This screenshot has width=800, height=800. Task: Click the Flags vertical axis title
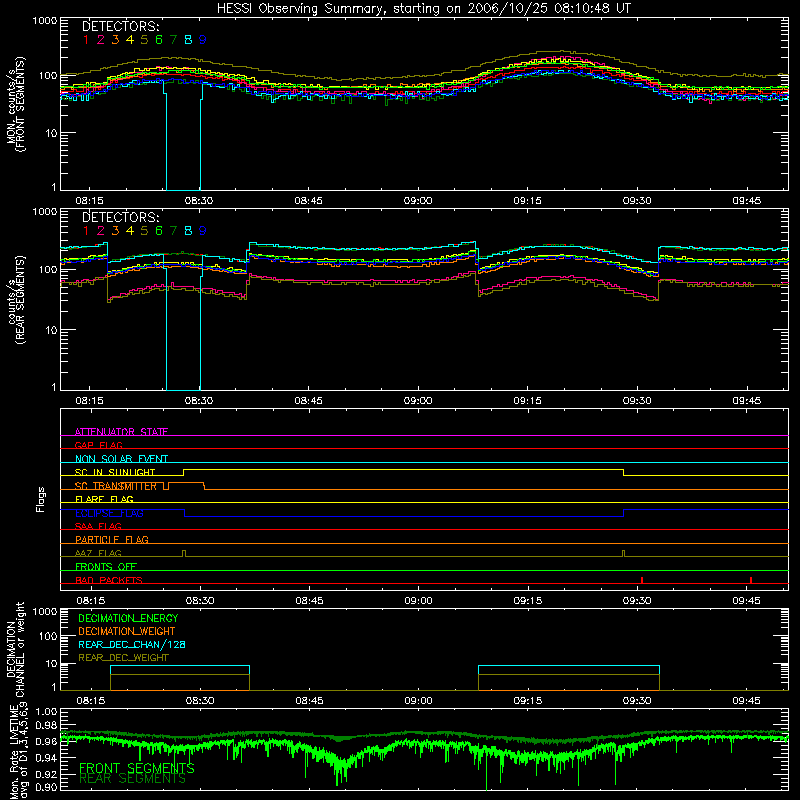(41, 499)
